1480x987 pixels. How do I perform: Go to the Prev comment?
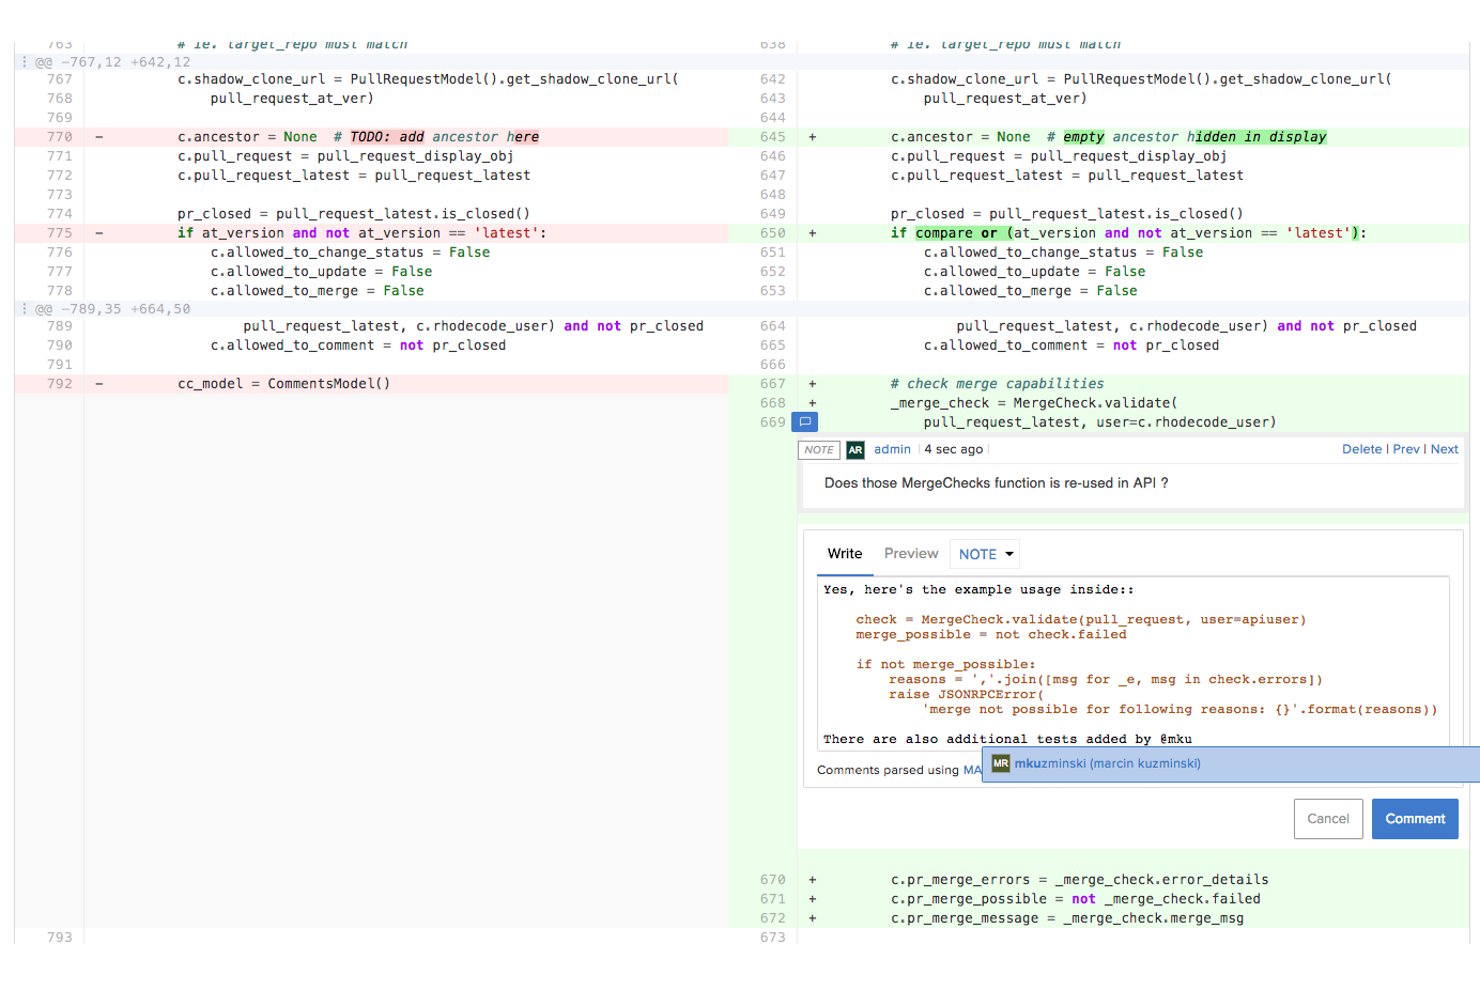pyautogui.click(x=1406, y=450)
